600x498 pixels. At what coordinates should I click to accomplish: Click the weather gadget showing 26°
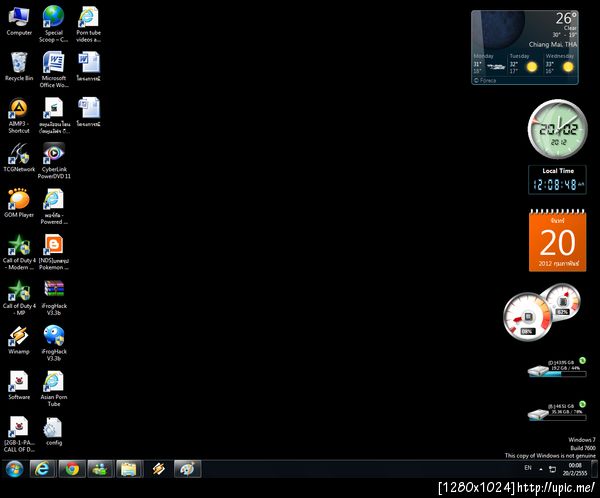click(x=525, y=47)
